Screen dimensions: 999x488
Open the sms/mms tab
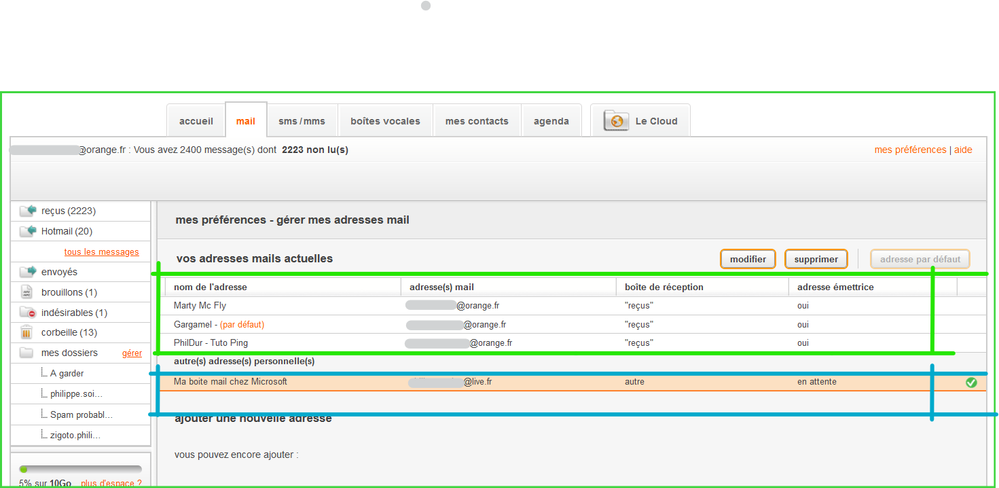coord(301,121)
